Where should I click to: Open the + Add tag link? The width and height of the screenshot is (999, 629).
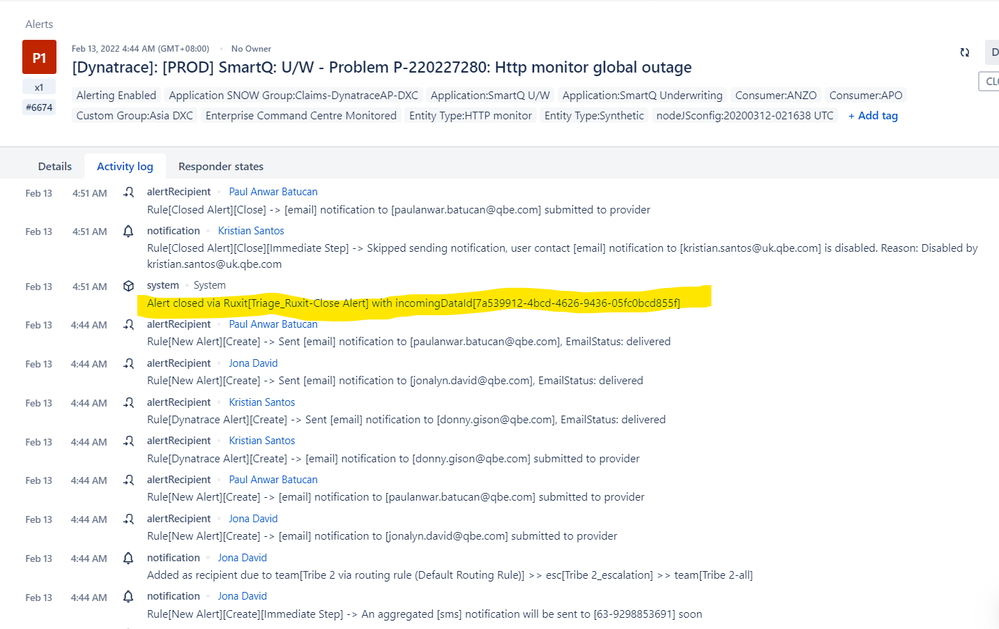(x=872, y=115)
